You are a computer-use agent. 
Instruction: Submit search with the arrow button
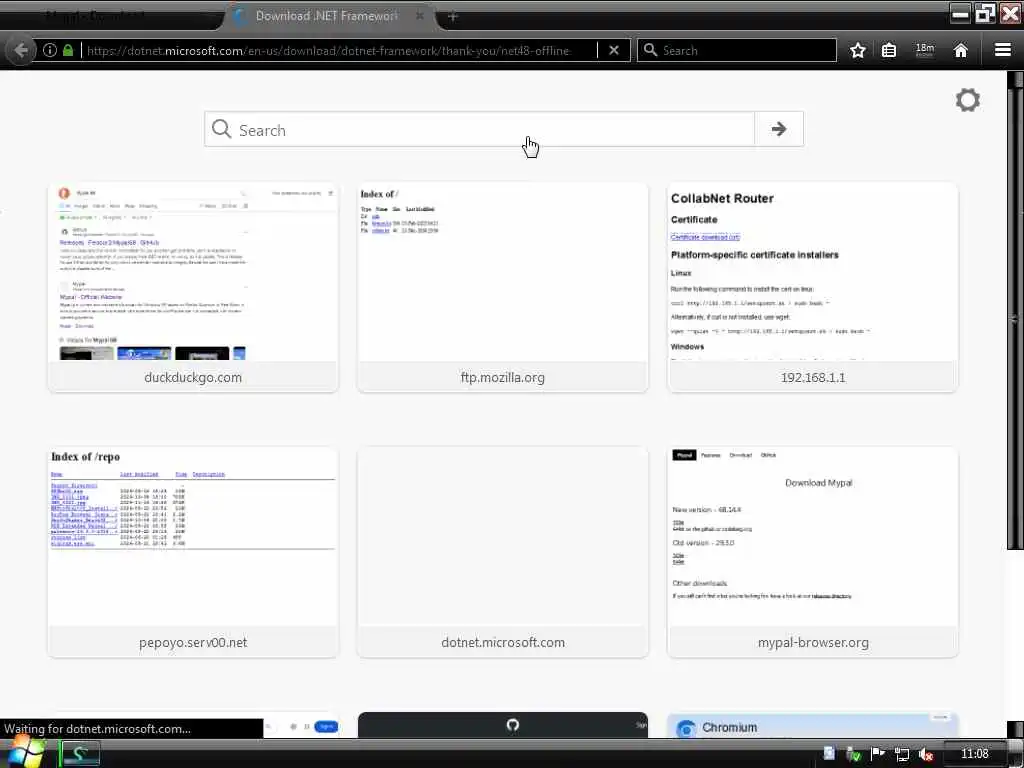coord(778,129)
